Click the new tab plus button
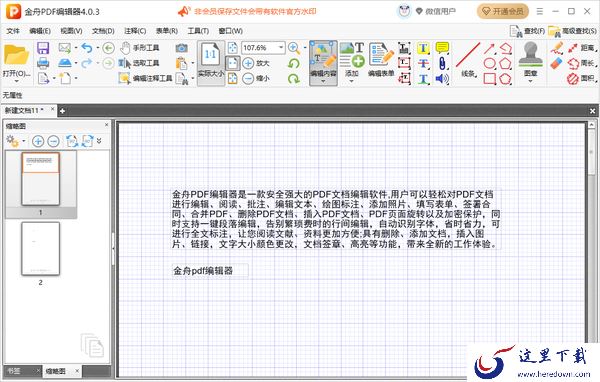This screenshot has width=600, height=382. click(62, 111)
